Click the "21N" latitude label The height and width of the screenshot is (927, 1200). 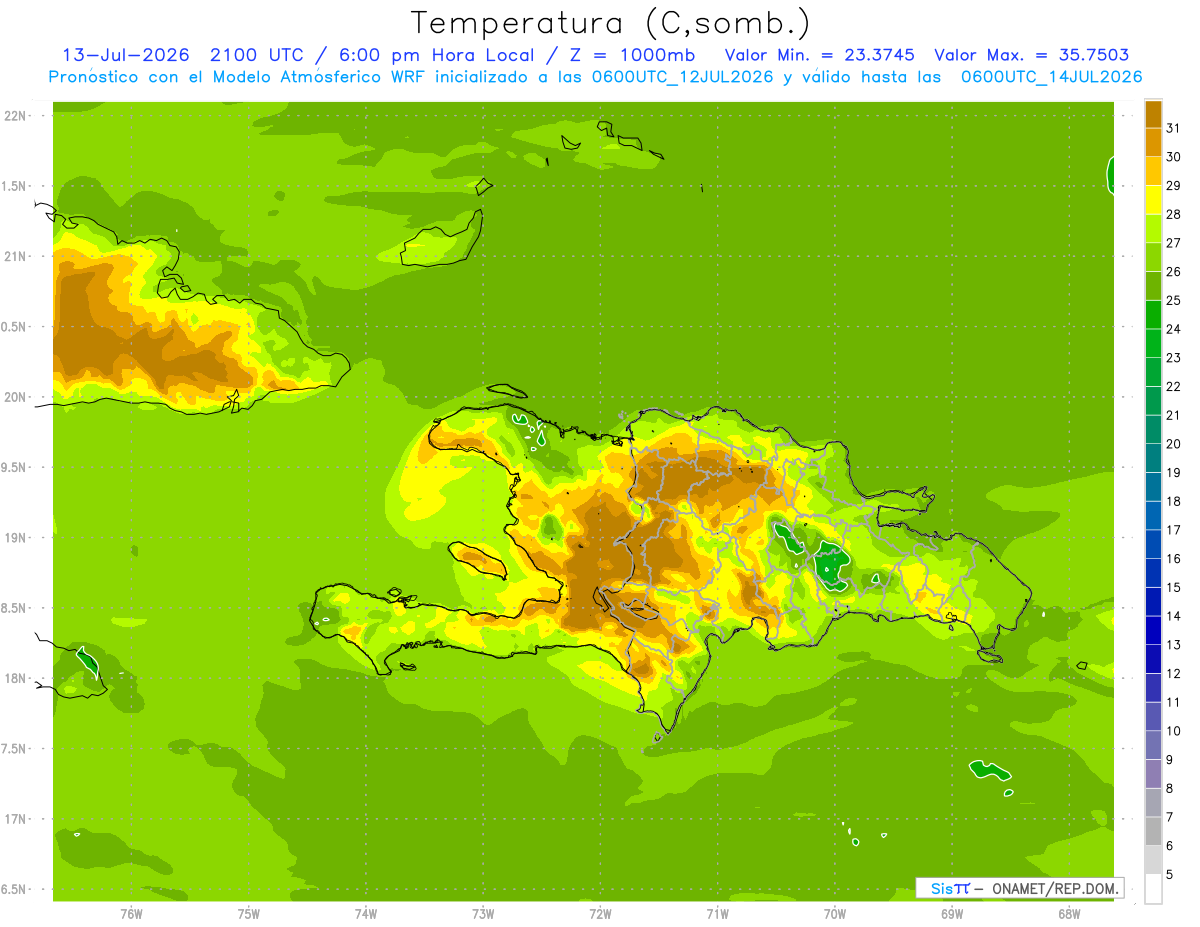pos(16,256)
